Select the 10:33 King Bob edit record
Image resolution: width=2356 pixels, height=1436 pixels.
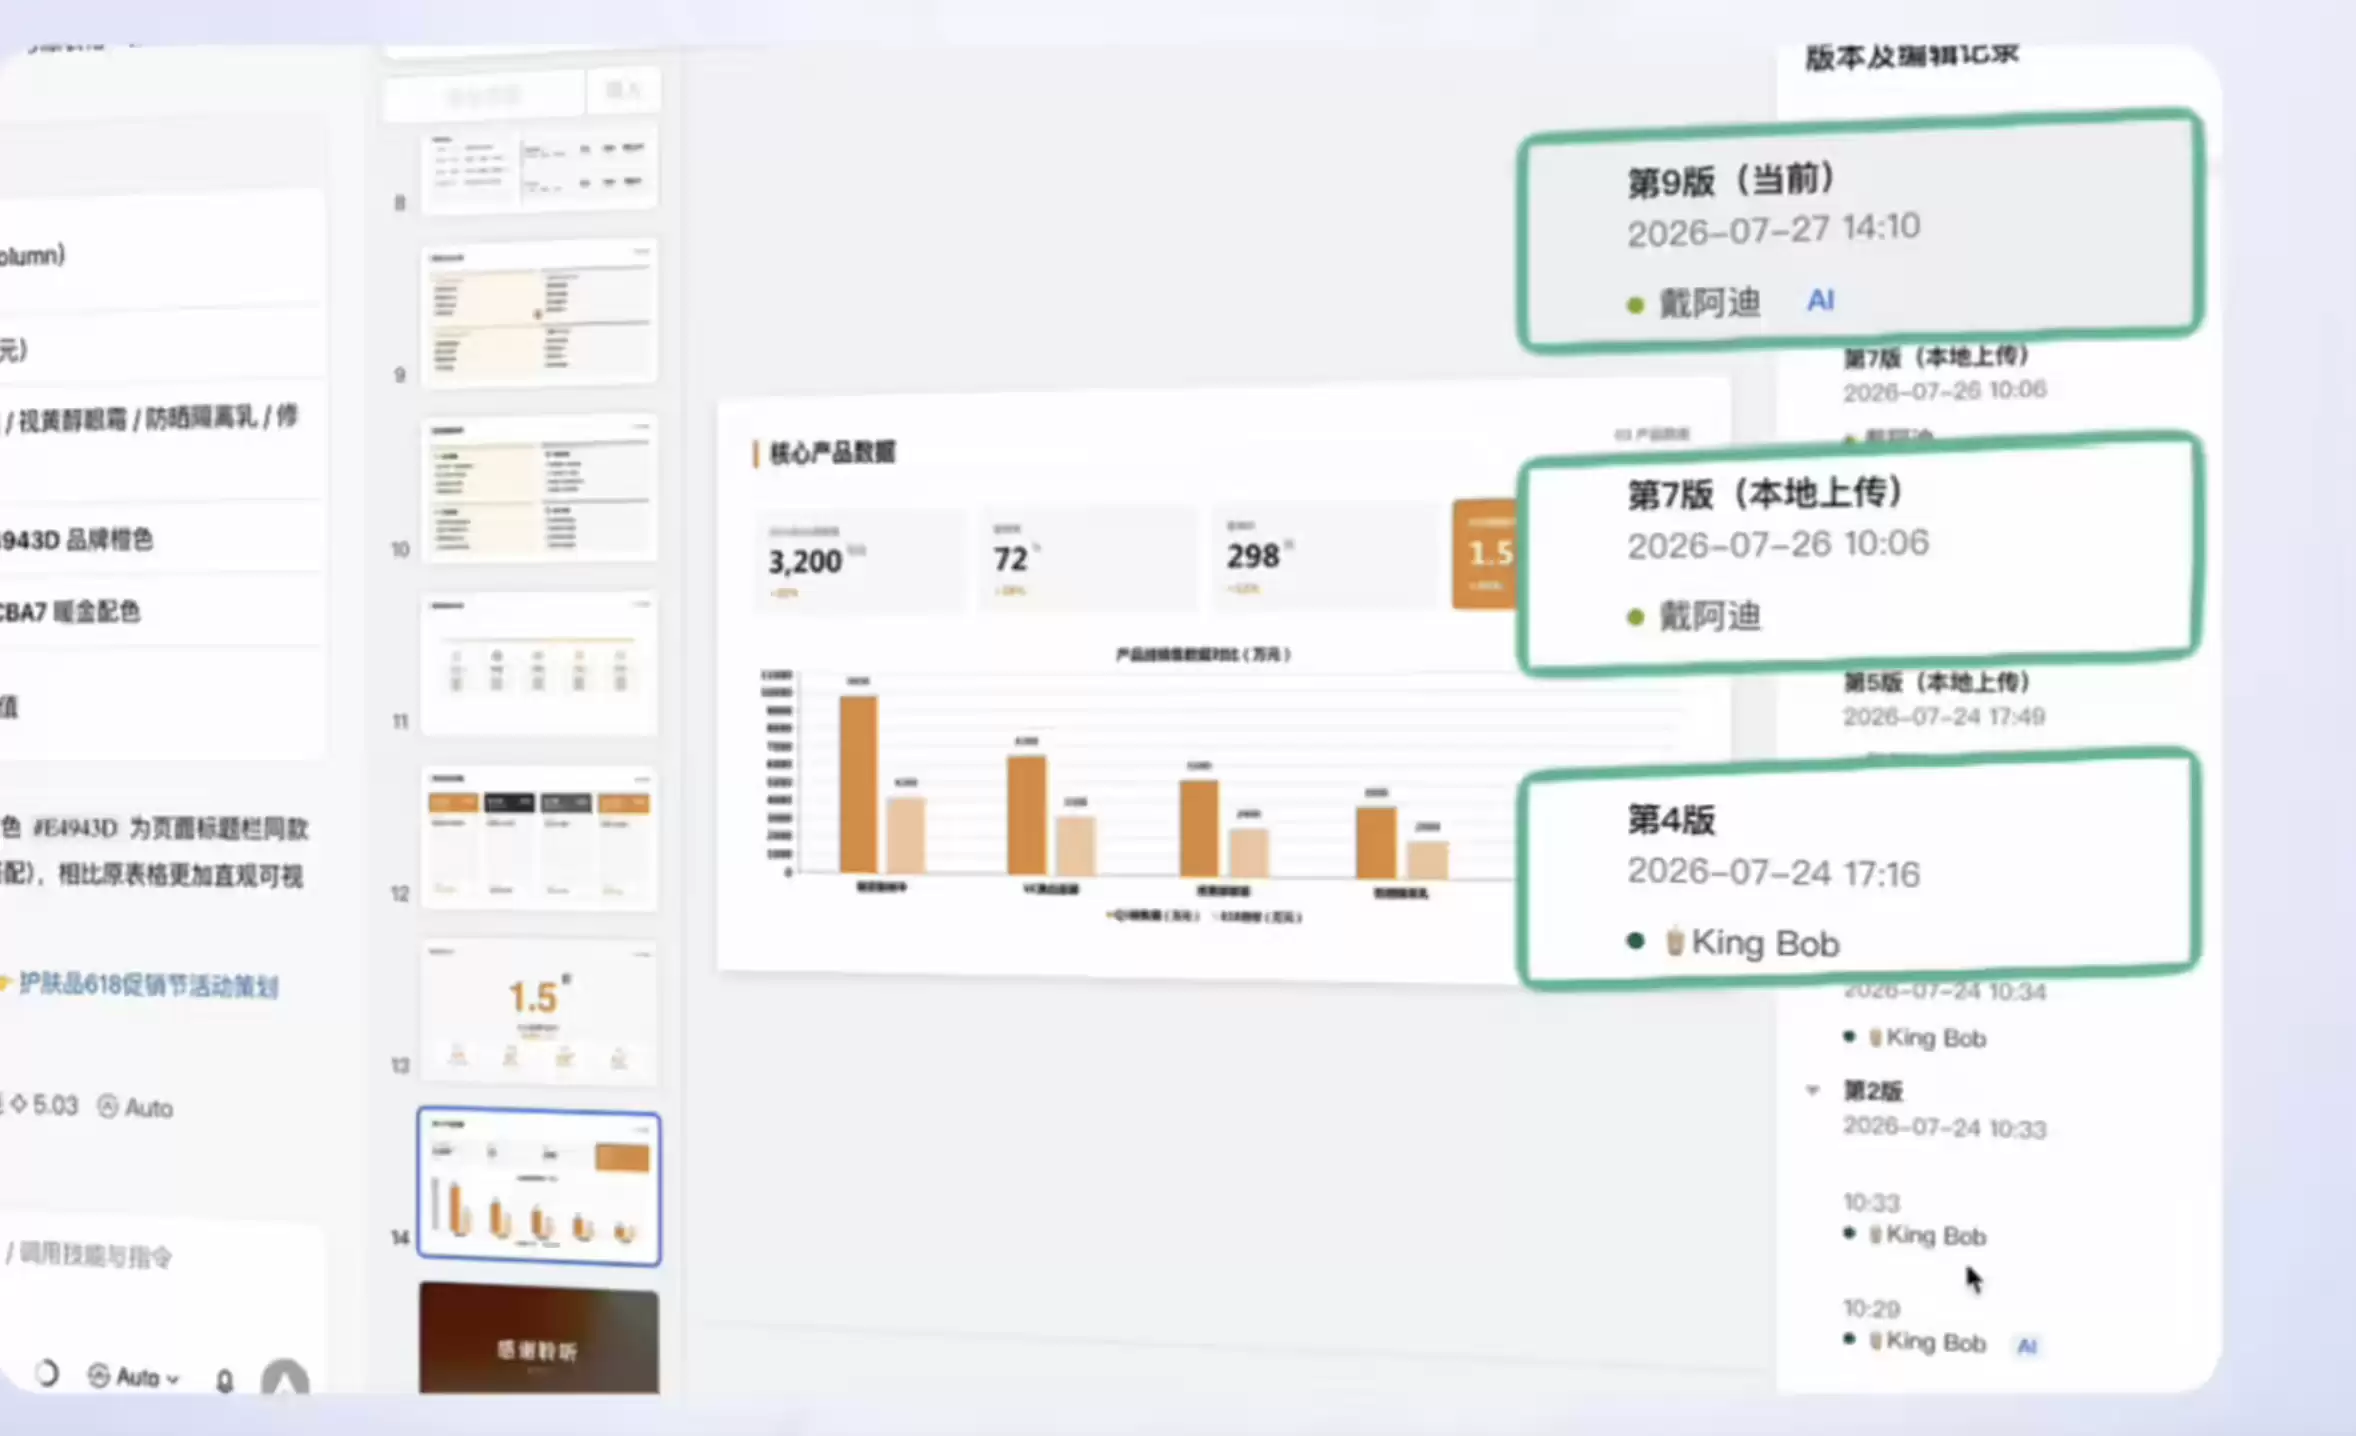[1915, 1220]
